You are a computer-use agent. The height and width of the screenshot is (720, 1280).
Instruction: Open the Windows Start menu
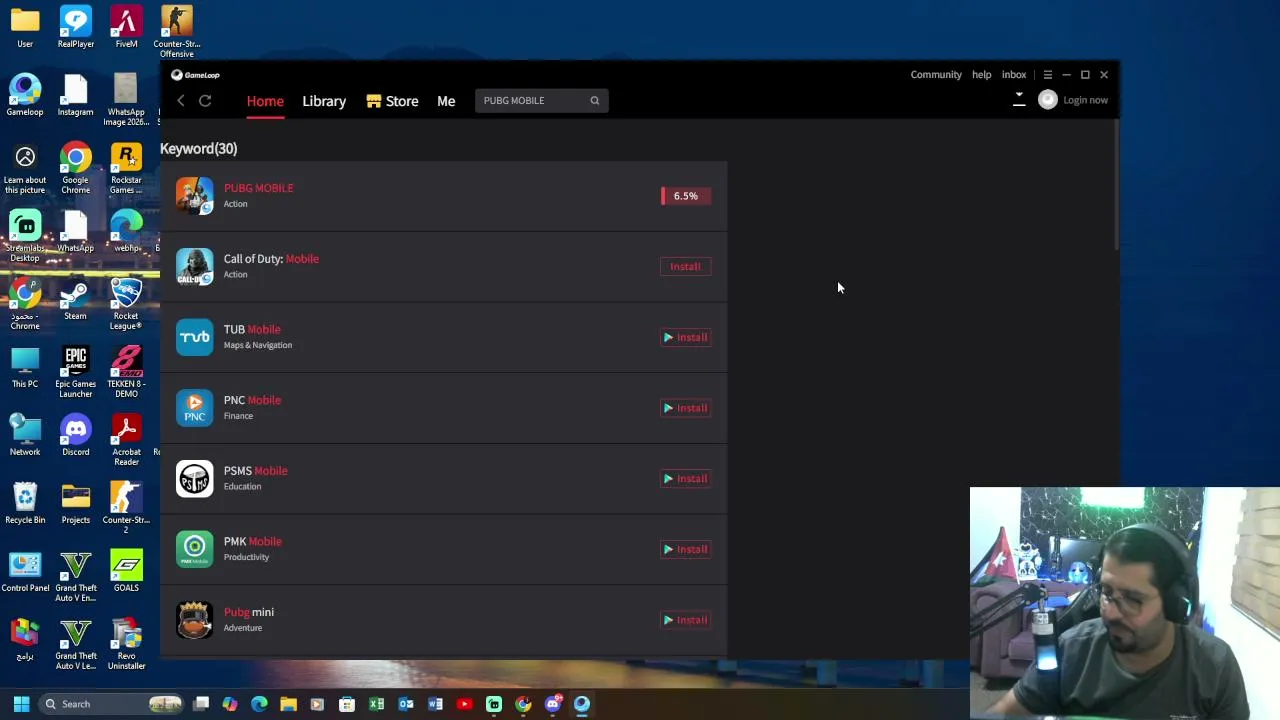(21, 704)
